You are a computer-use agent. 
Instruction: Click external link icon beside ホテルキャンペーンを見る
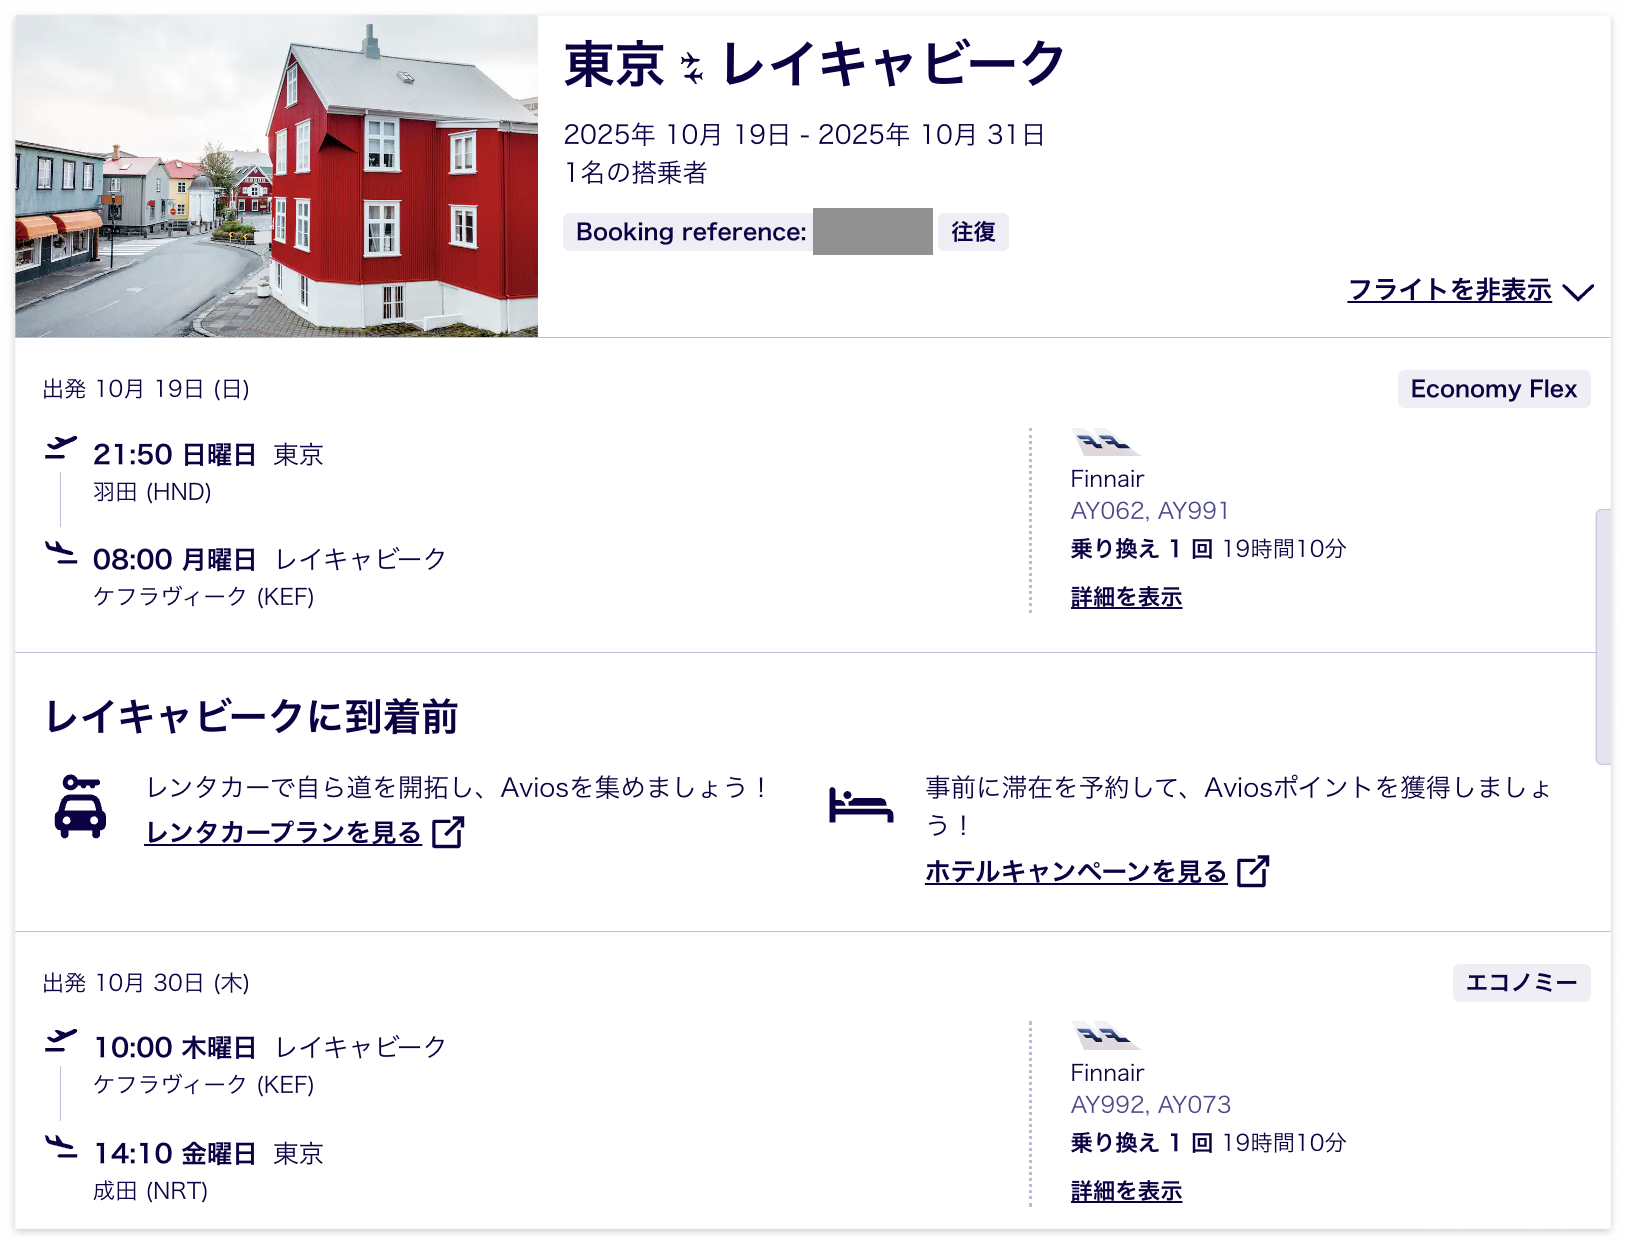pos(1253,871)
